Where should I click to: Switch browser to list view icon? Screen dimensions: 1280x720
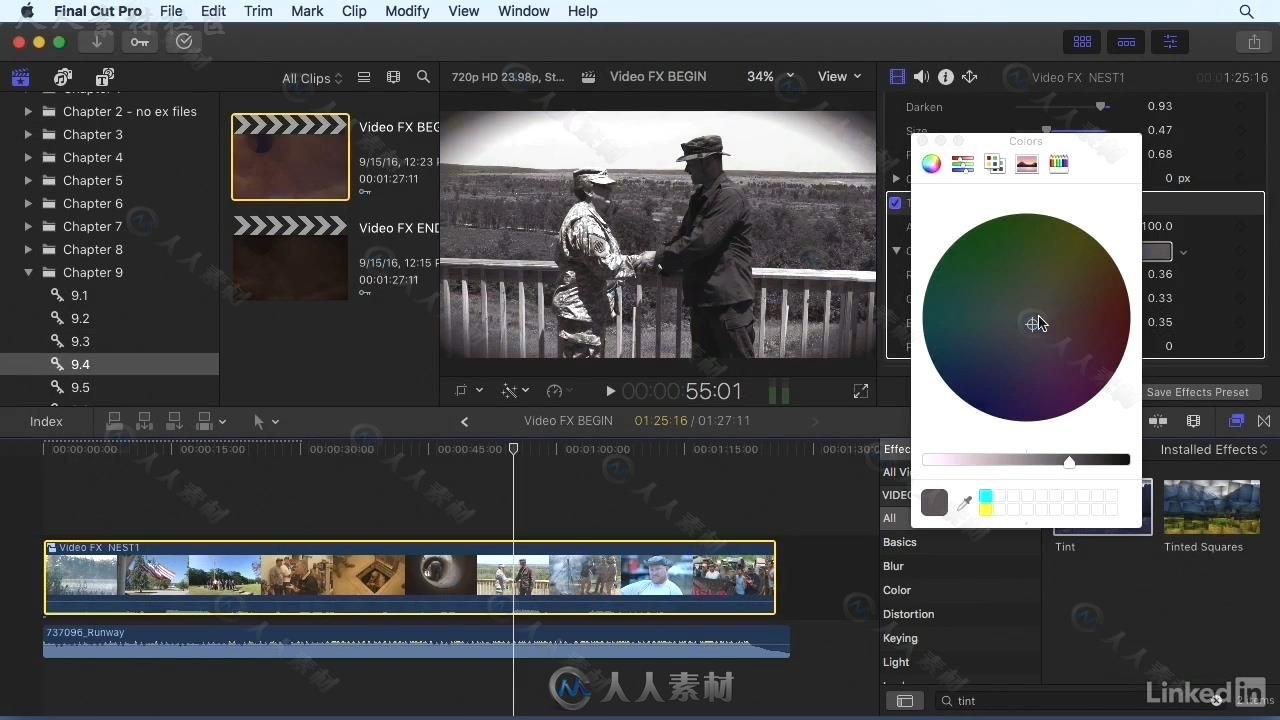364,77
